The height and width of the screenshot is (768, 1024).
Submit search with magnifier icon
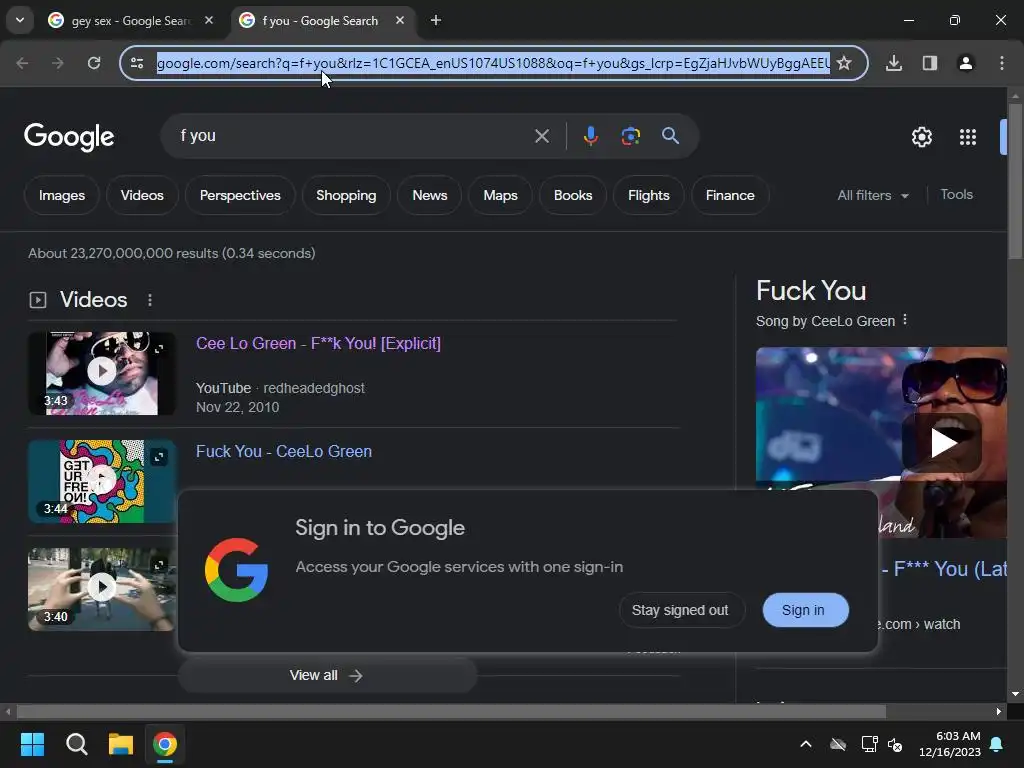pos(670,136)
